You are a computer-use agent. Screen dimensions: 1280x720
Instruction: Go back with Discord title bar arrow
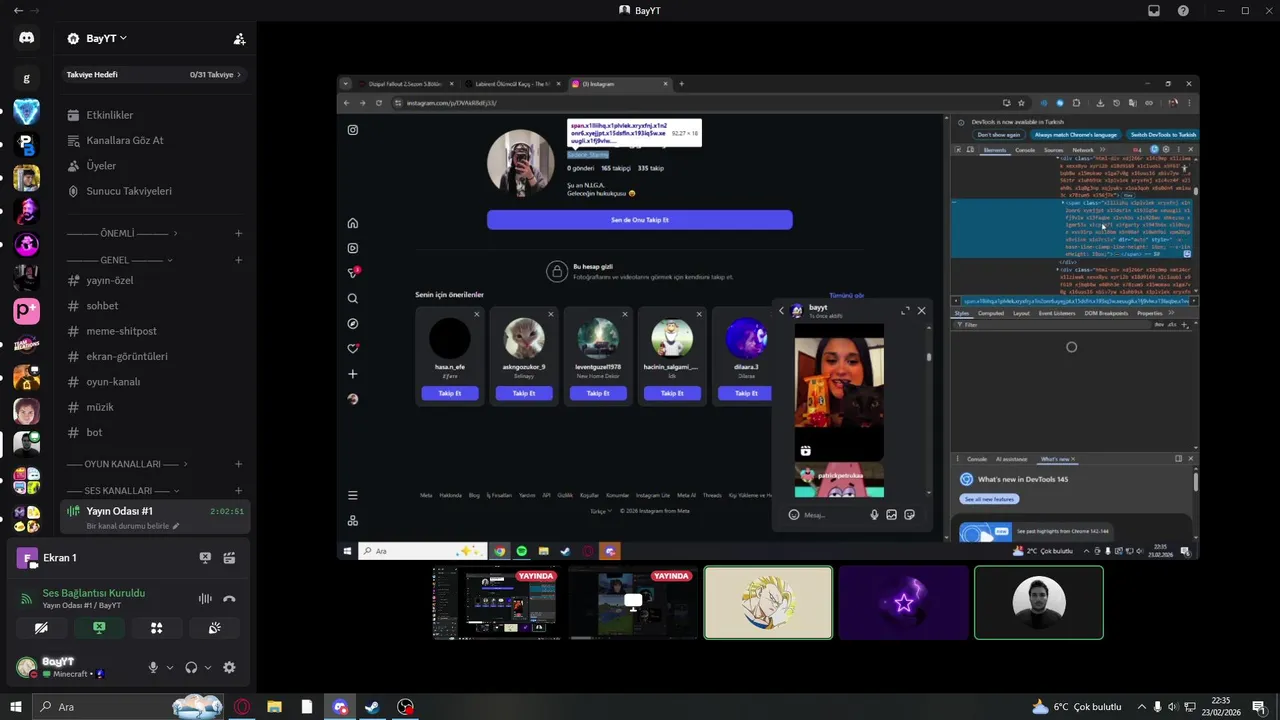[18, 10]
